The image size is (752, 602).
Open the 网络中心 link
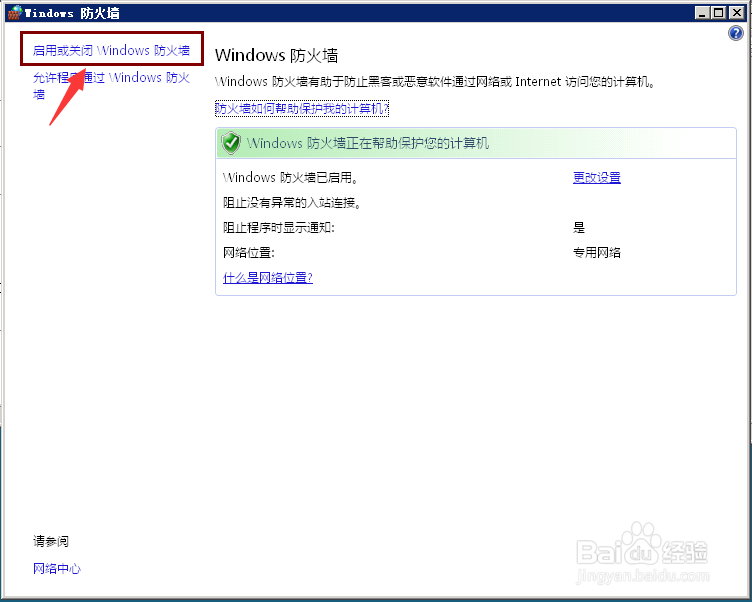pos(57,568)
